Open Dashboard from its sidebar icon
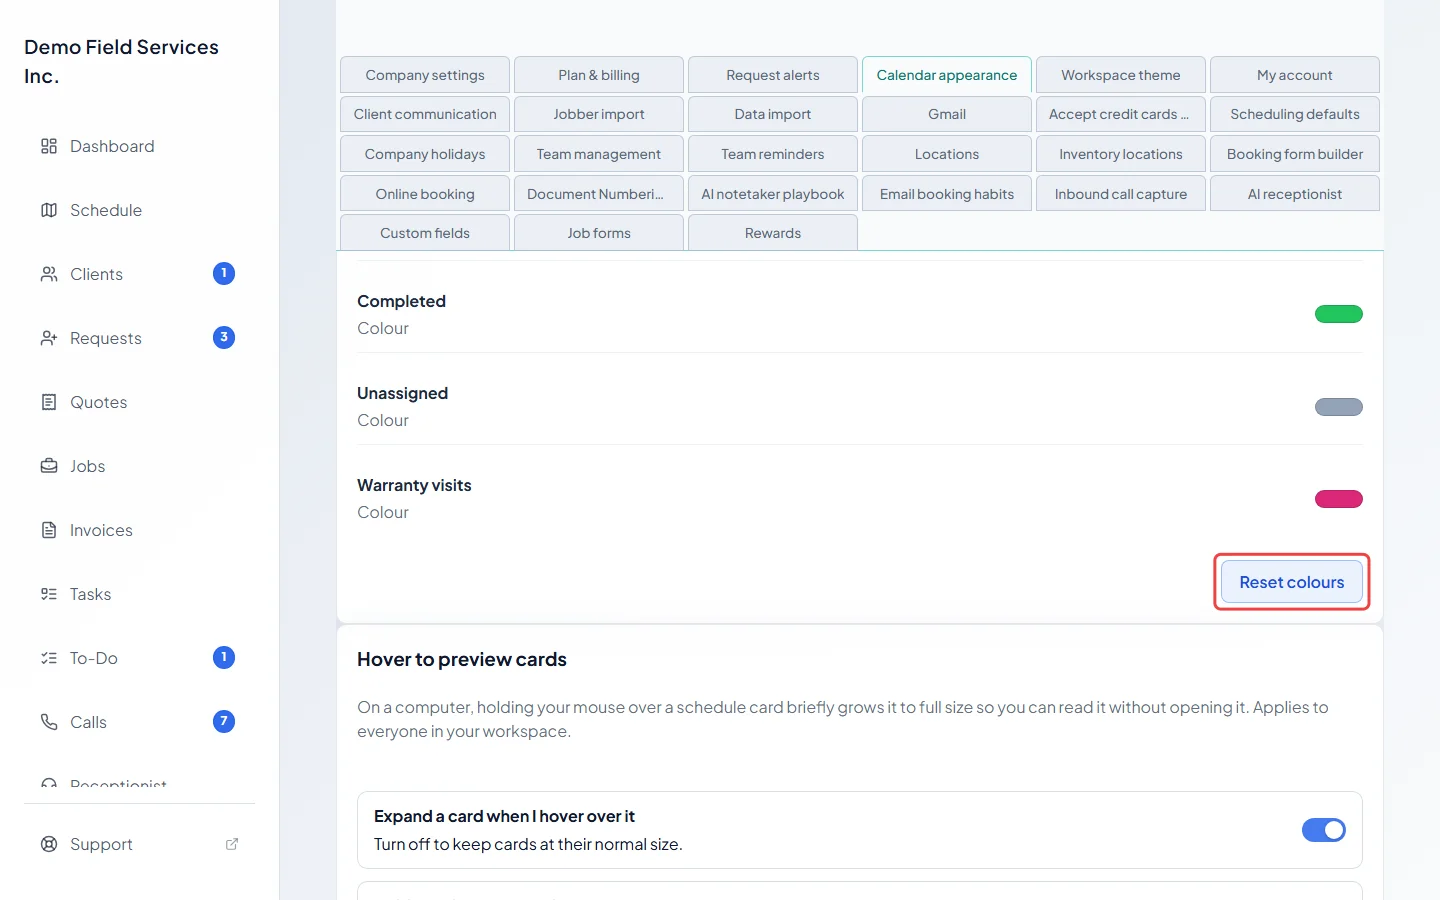The height and width of the screenshot is (900, 1440). click(49, 146)
